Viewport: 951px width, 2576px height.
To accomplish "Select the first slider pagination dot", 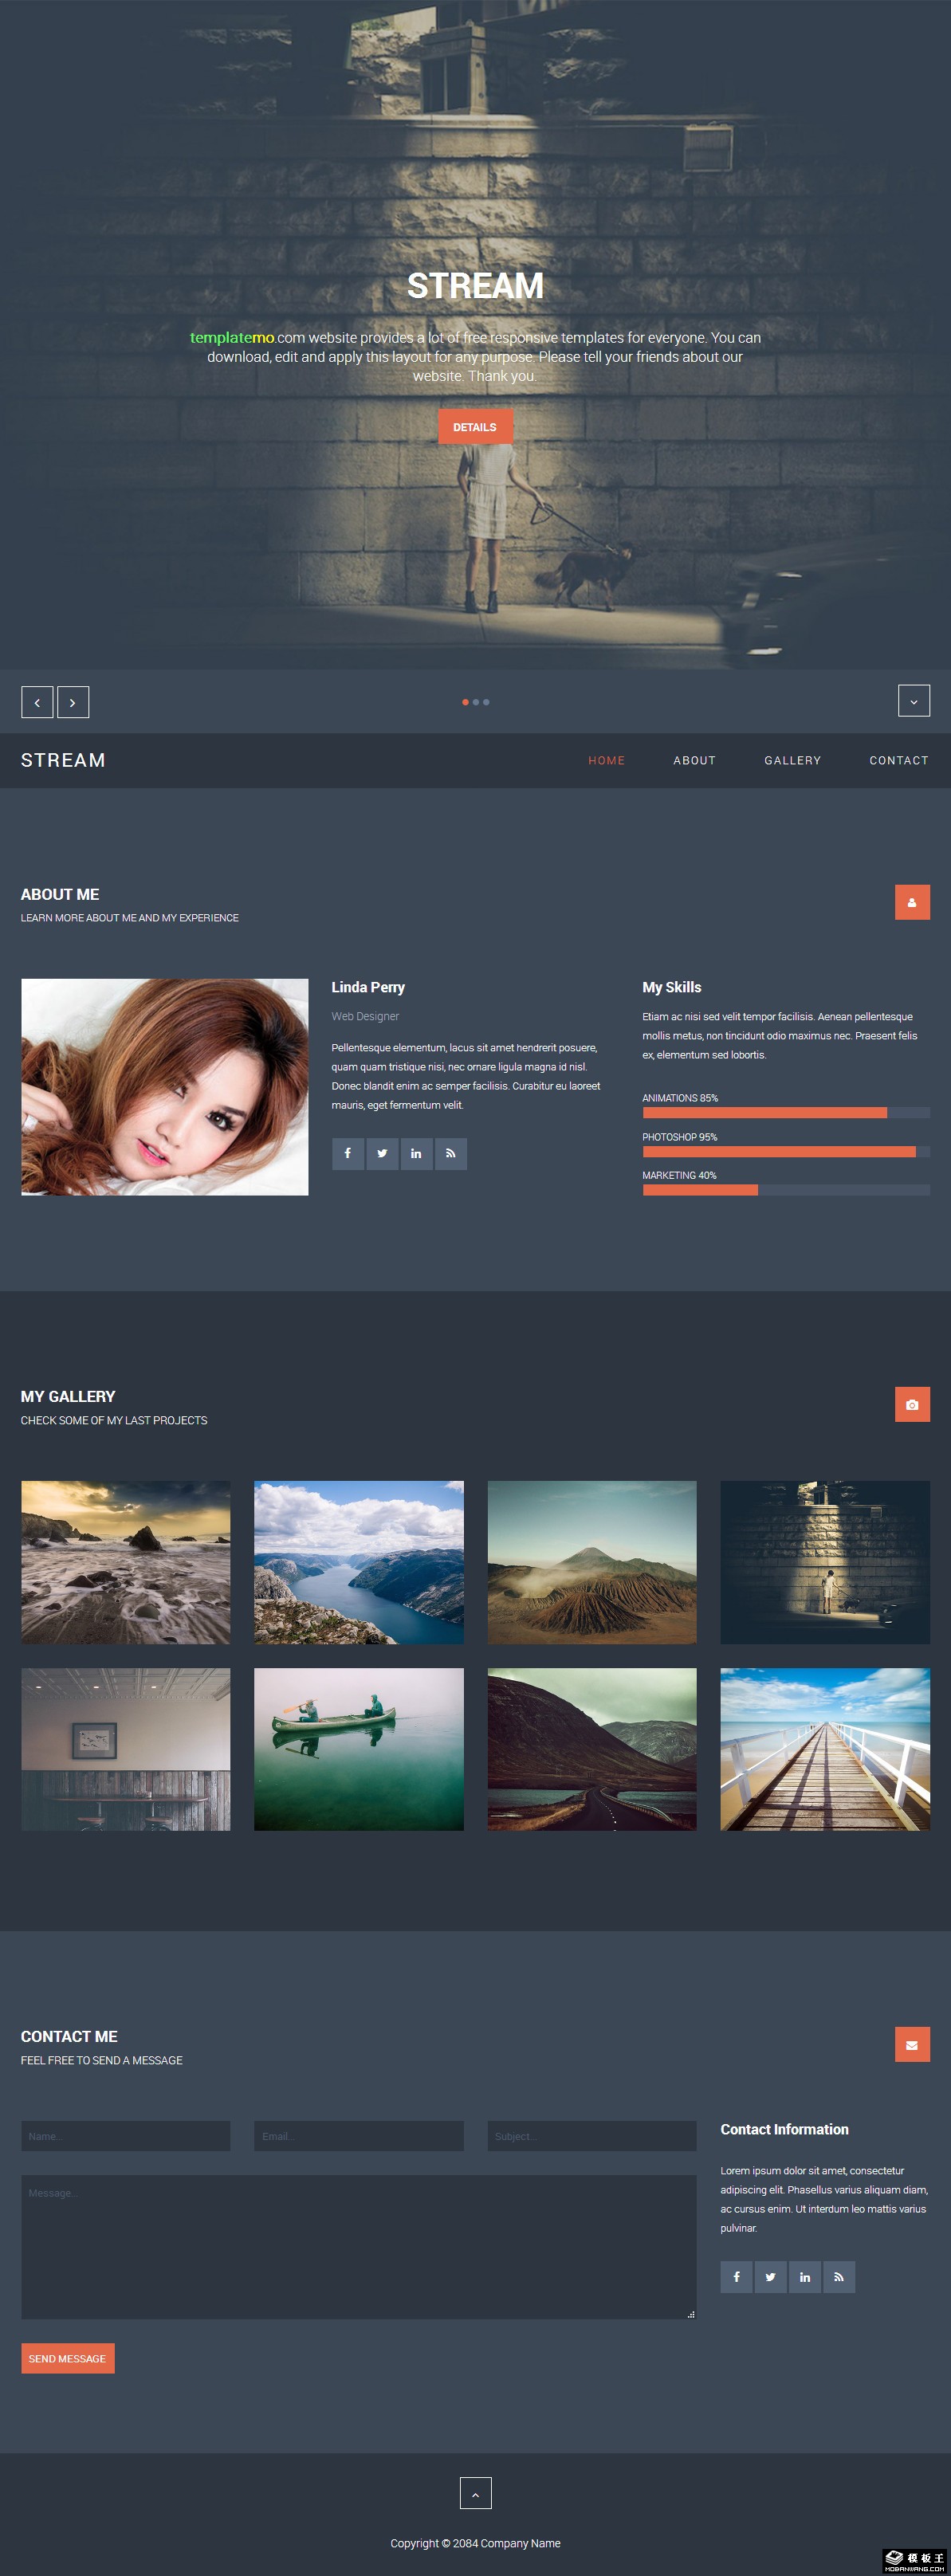I will pyautogui.click(x=465, y=702).
